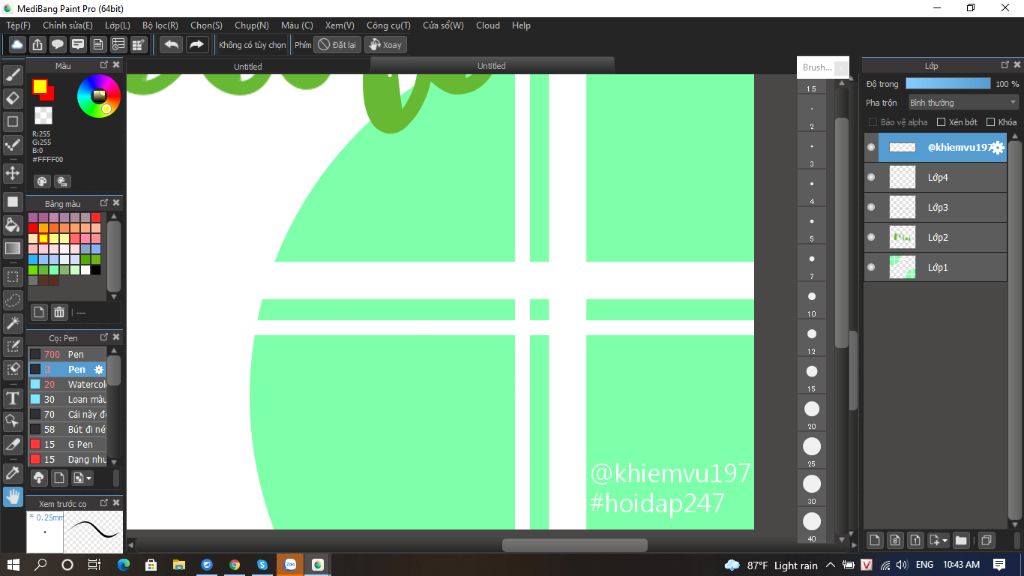Select the Eraser tool
Screen dimensions: 1024x576
pyautogui.click(x=12, y=98)
